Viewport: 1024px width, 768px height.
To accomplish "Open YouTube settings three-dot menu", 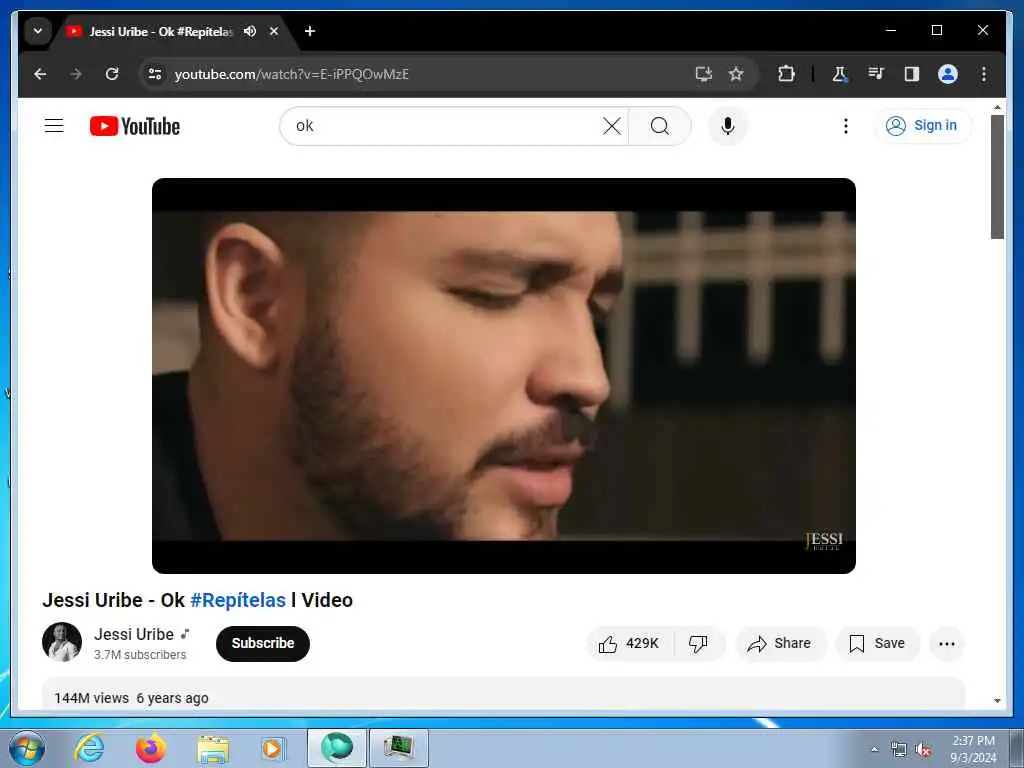I will tap(846, 126).
